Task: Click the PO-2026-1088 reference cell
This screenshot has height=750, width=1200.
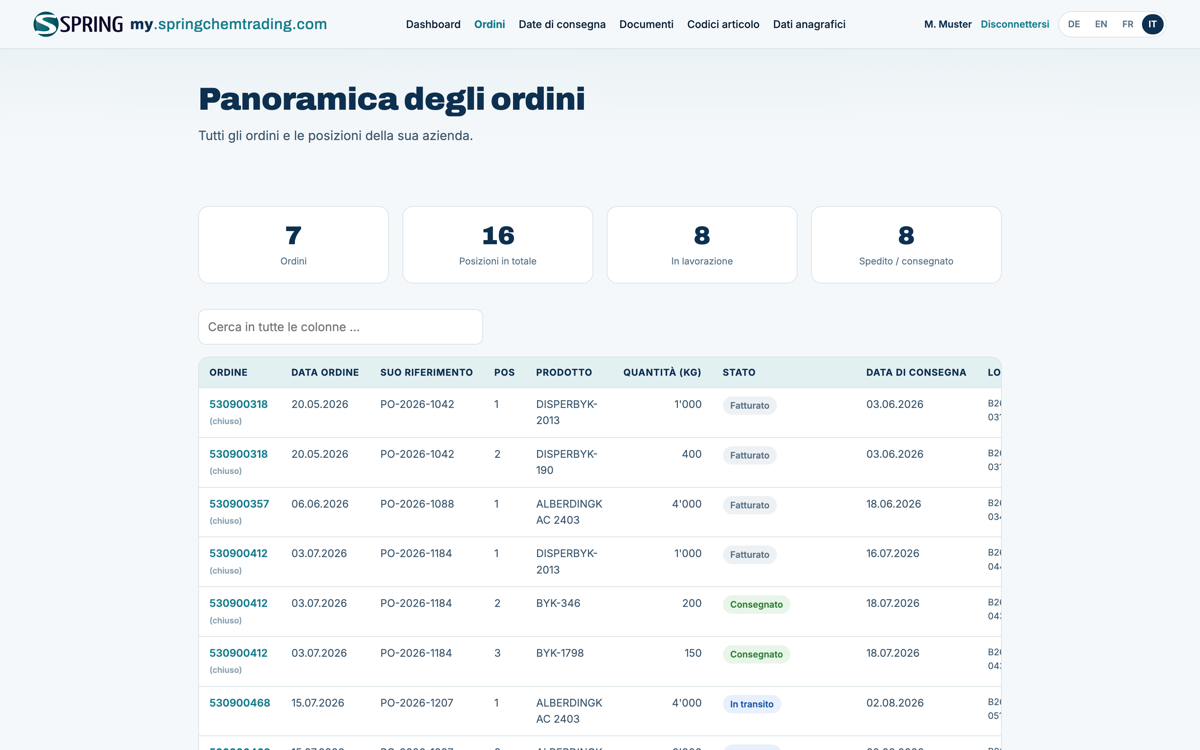Action: pyautogui.click(x=417, y=504)
